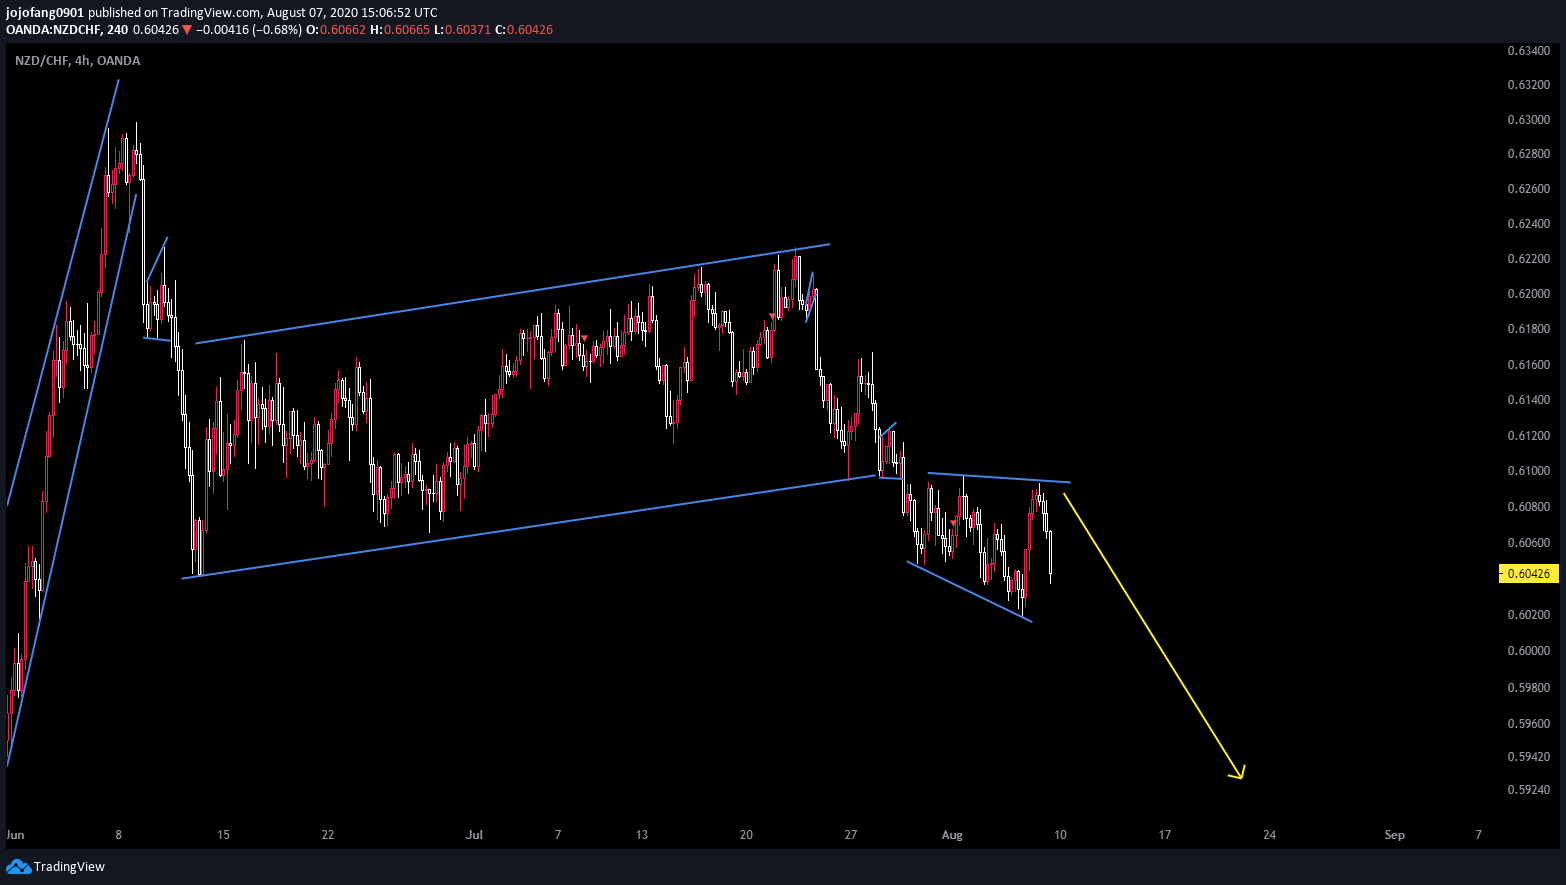Image resolution: width=1566 pixels, height=885 pixels.
Task: Click the C:0.60426 close value
Action: click(x=523, y=30)
